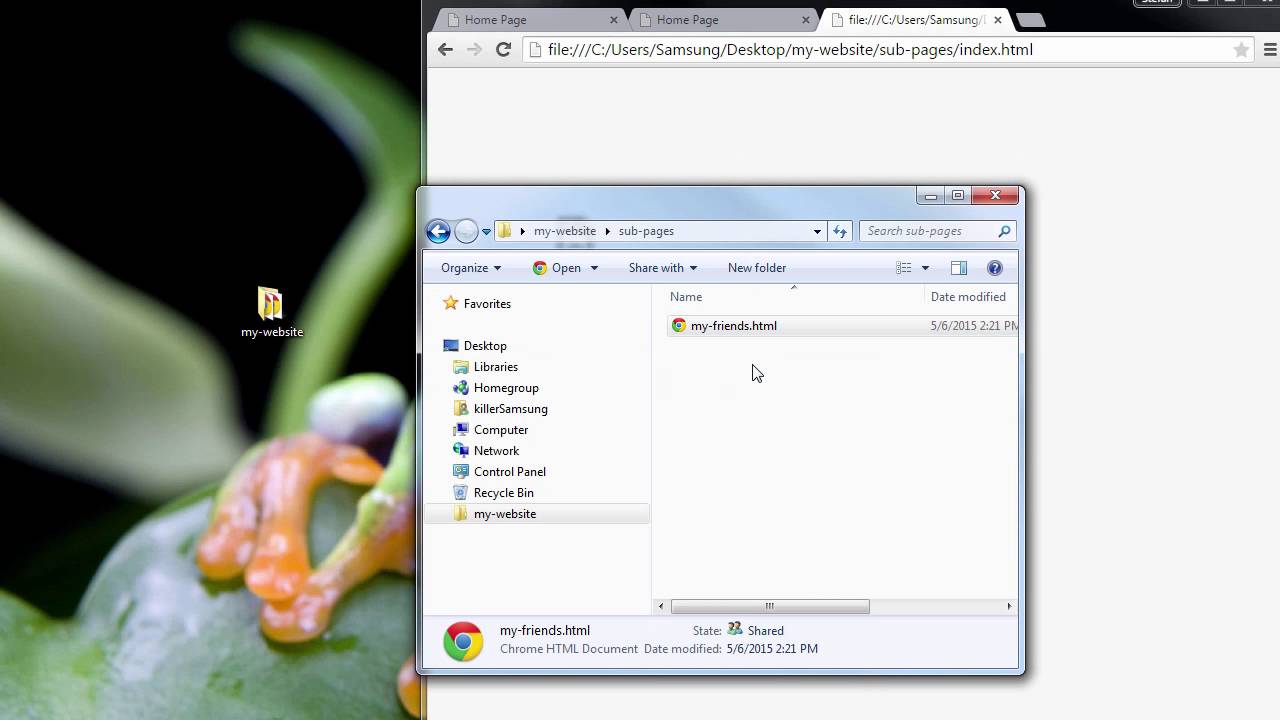This screenshot has height=720, width=1280.
Task: Expand the Open button's dropdown arrow
Action: pos(594,268)
